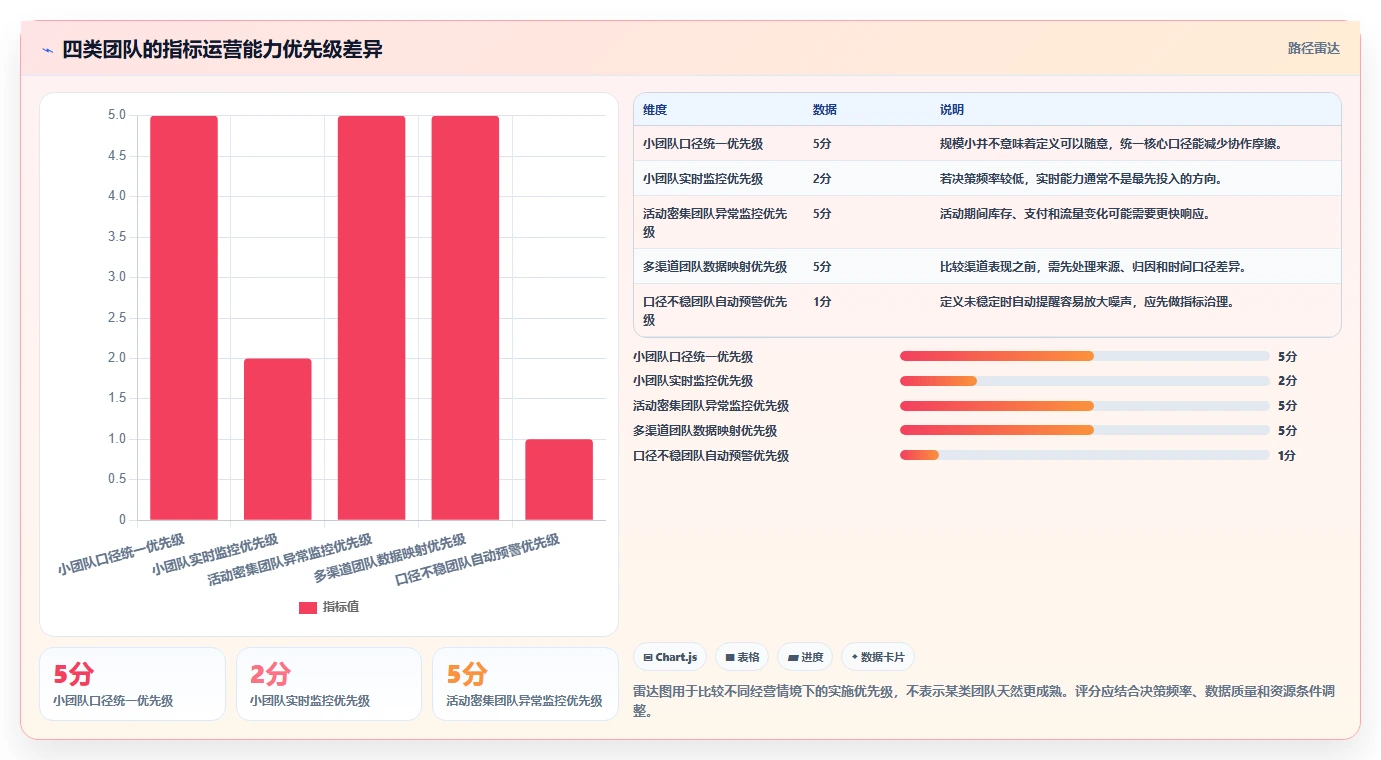Screen dimensions: 1381x760
Task: Toggle the 指标值 legend swatch under the chart
Action: tap(308, 607)
